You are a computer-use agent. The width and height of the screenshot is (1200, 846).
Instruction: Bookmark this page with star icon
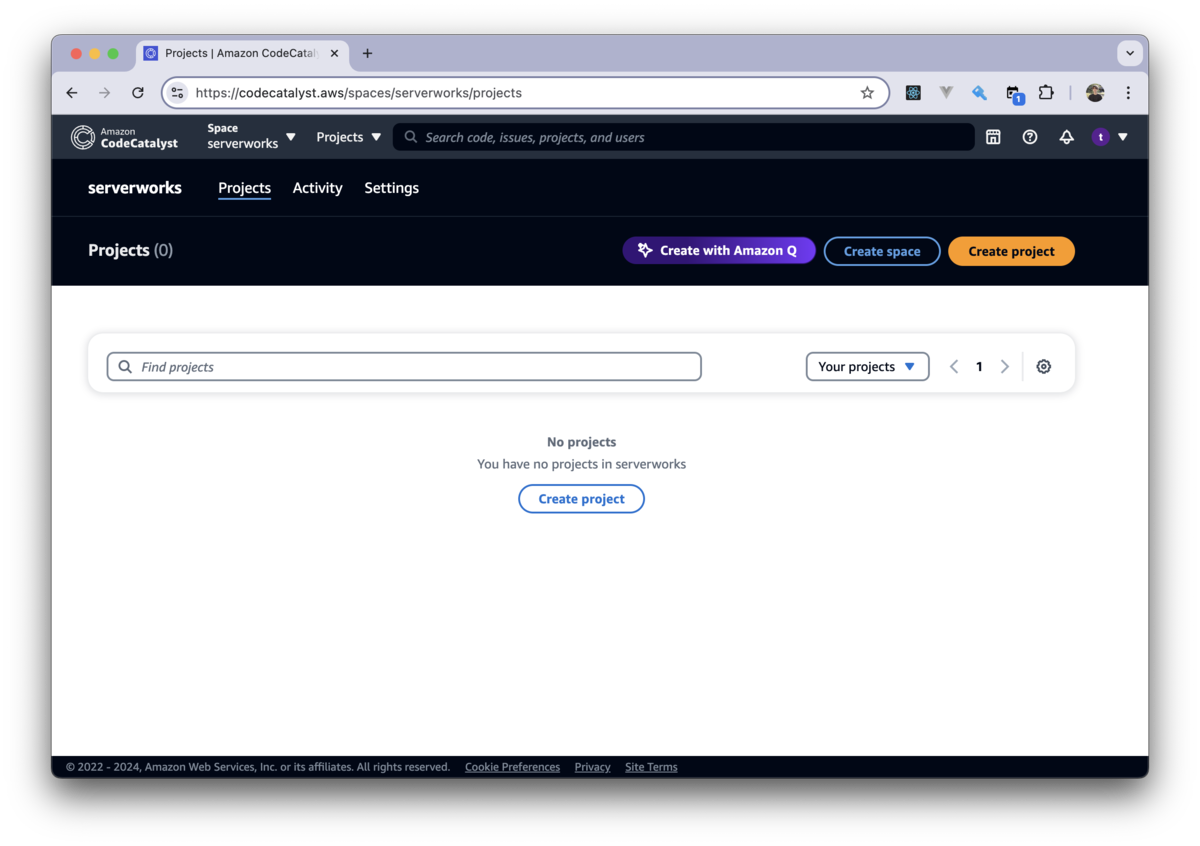(x=867, y=93)
